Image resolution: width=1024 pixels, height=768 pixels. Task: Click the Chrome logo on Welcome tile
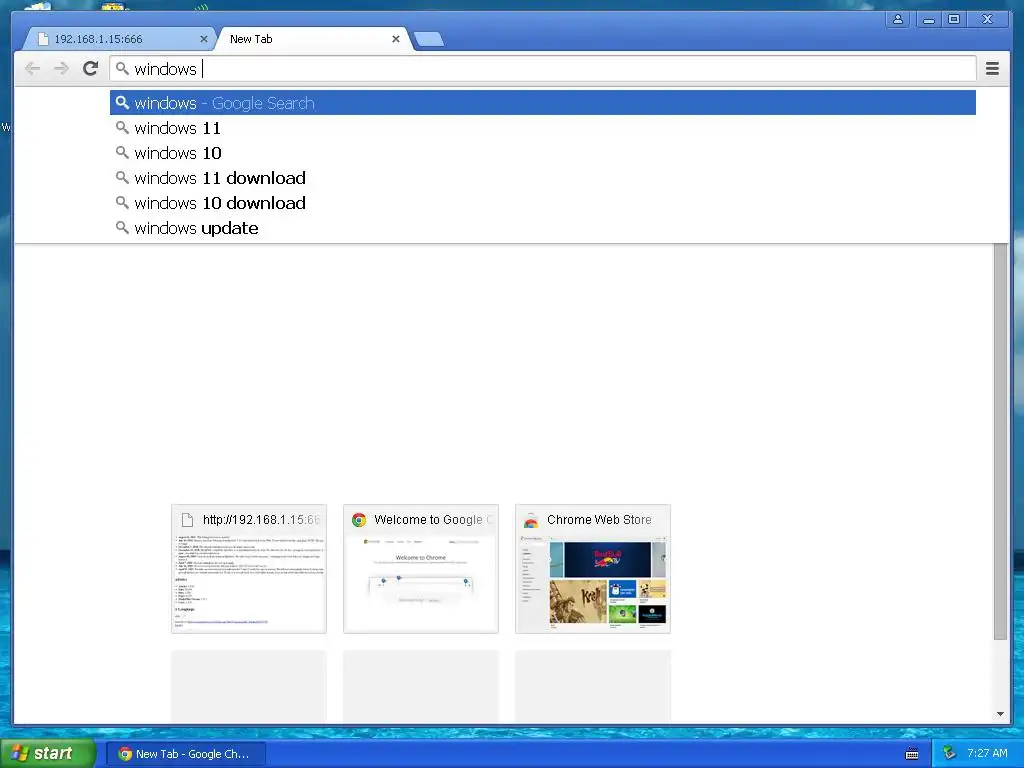coord(359,520)
